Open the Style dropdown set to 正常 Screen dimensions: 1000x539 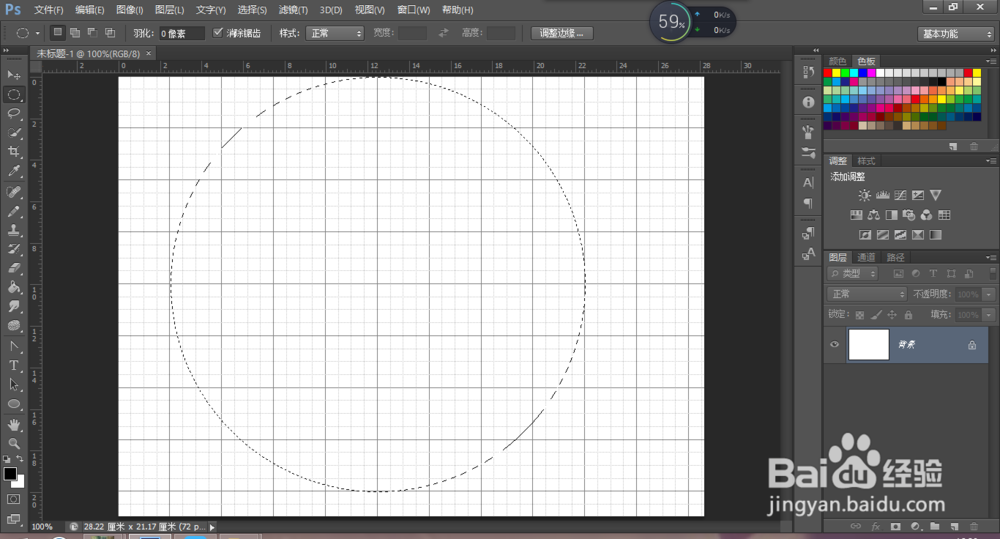click(335, 33)
